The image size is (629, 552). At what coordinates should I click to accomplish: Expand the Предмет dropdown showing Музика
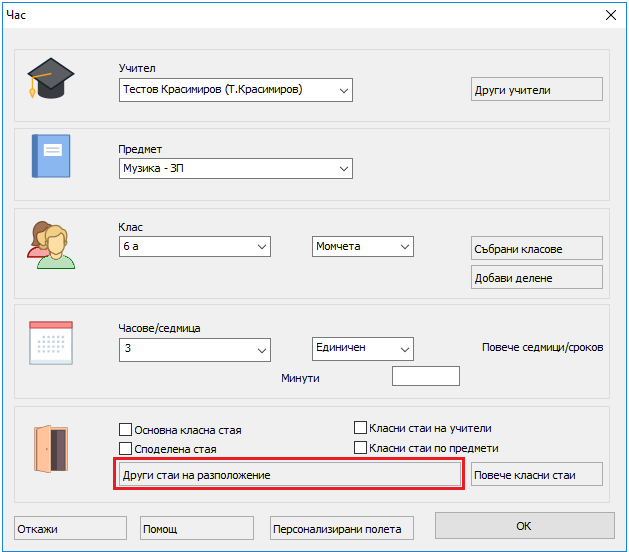343,168
